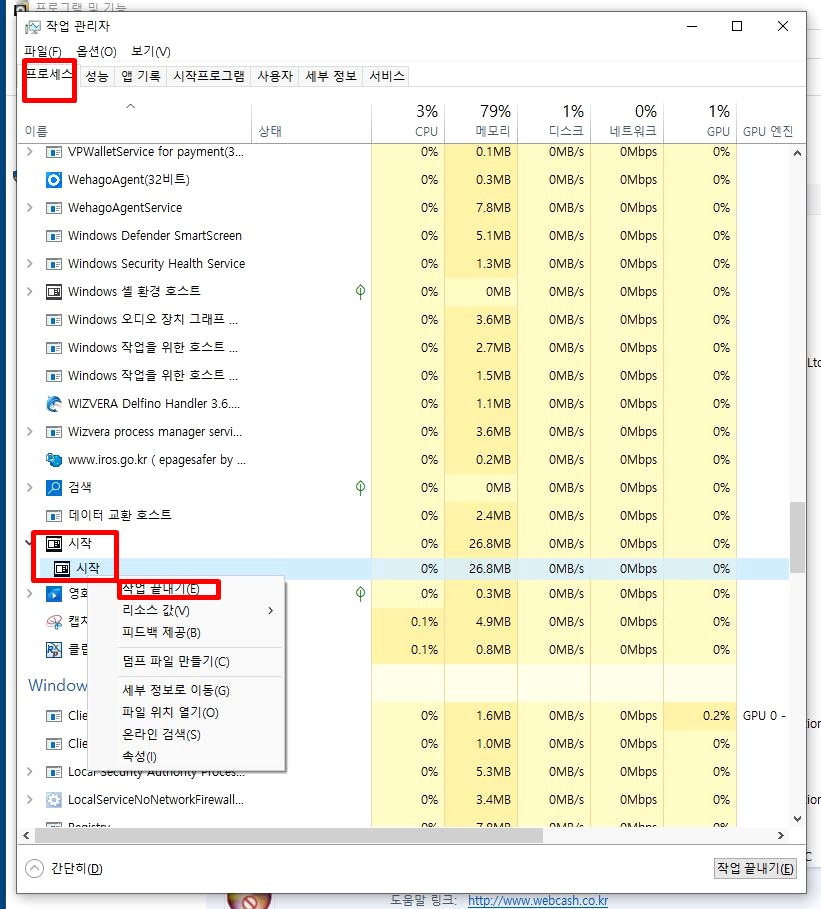821x909 pixels.
Task: Sort by the 디스크 column header
Action: (x=554, y=122)
